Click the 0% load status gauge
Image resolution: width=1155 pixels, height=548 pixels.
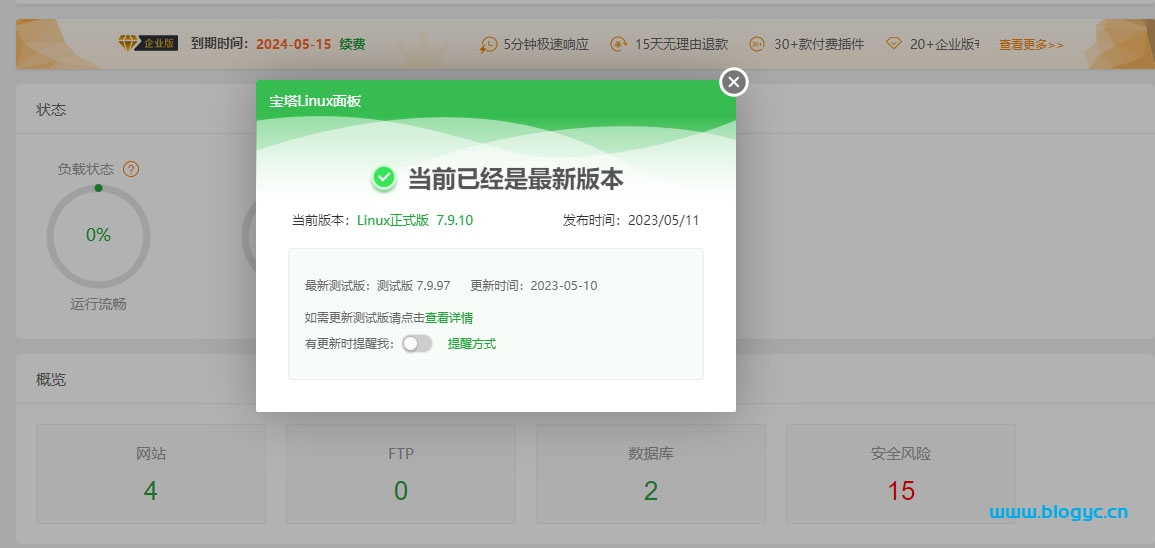(98, 236)
